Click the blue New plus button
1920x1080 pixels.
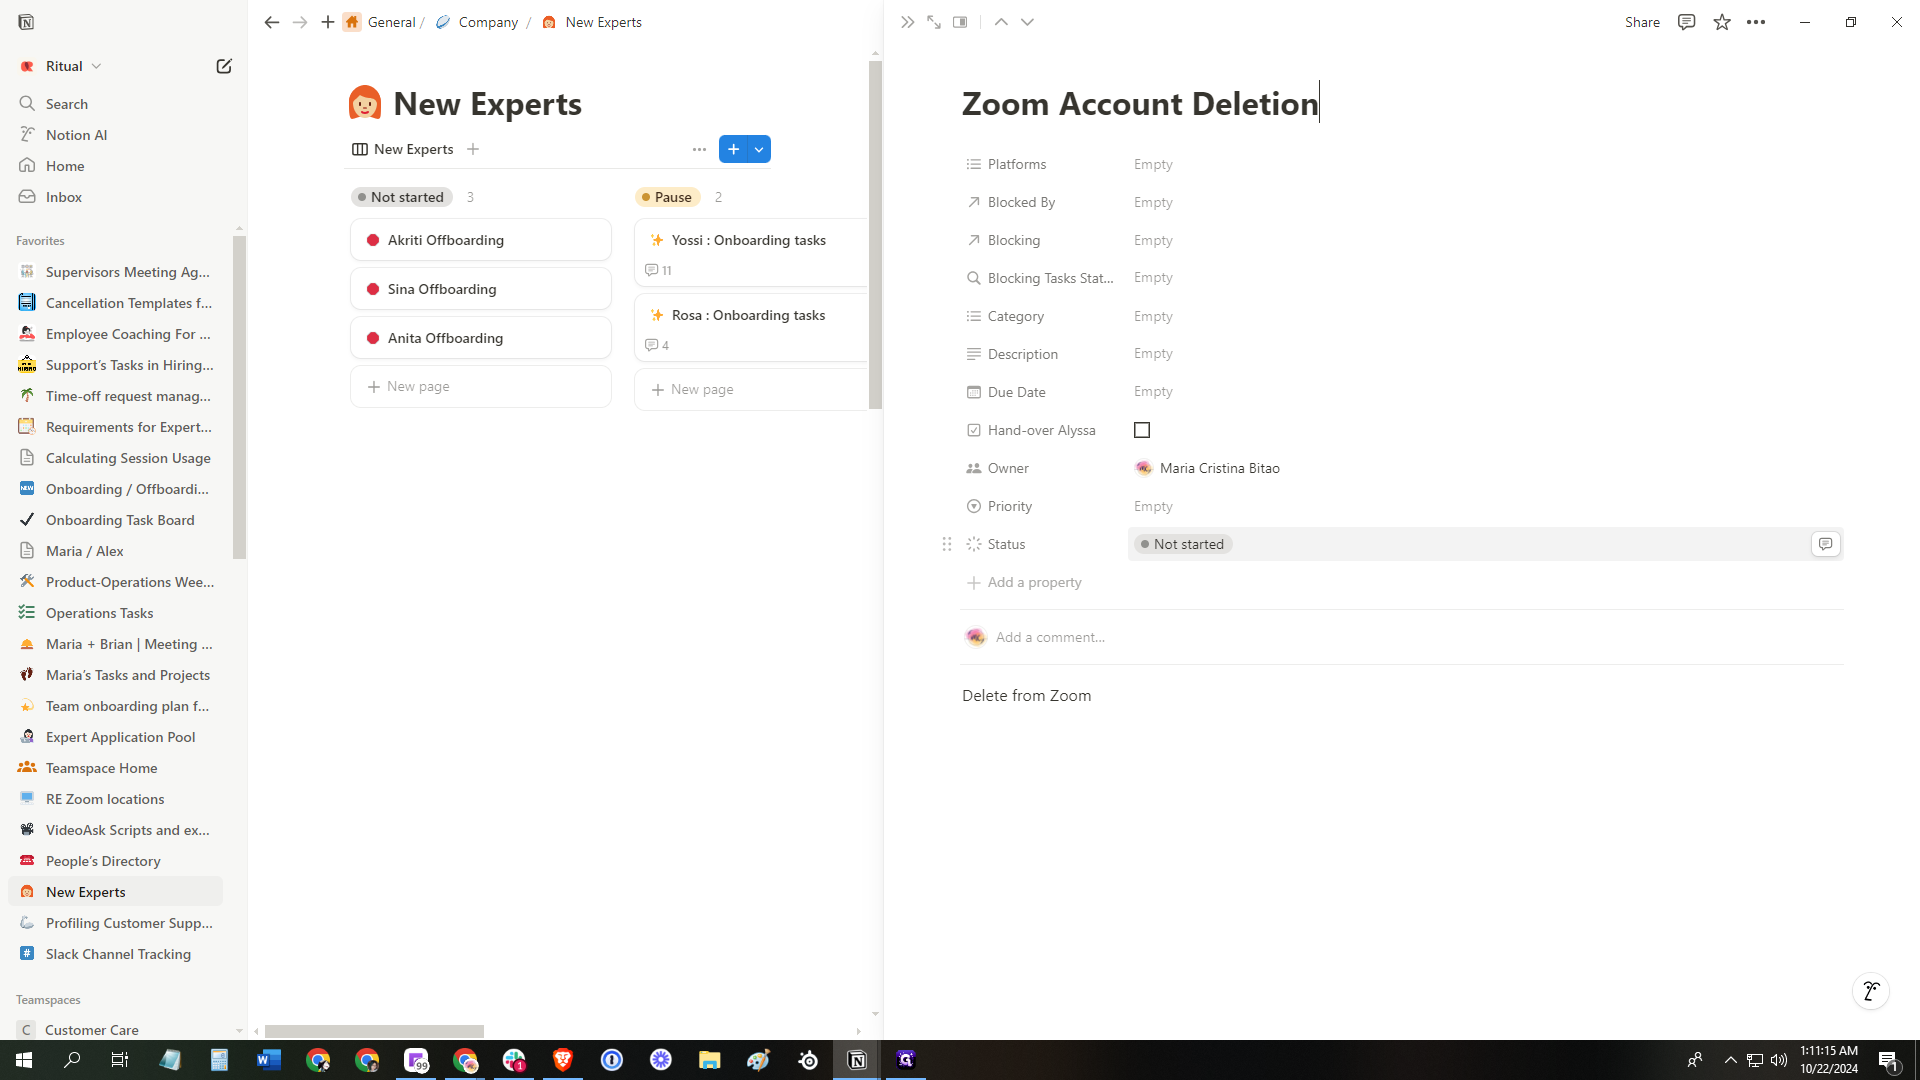tap(734, 149)
